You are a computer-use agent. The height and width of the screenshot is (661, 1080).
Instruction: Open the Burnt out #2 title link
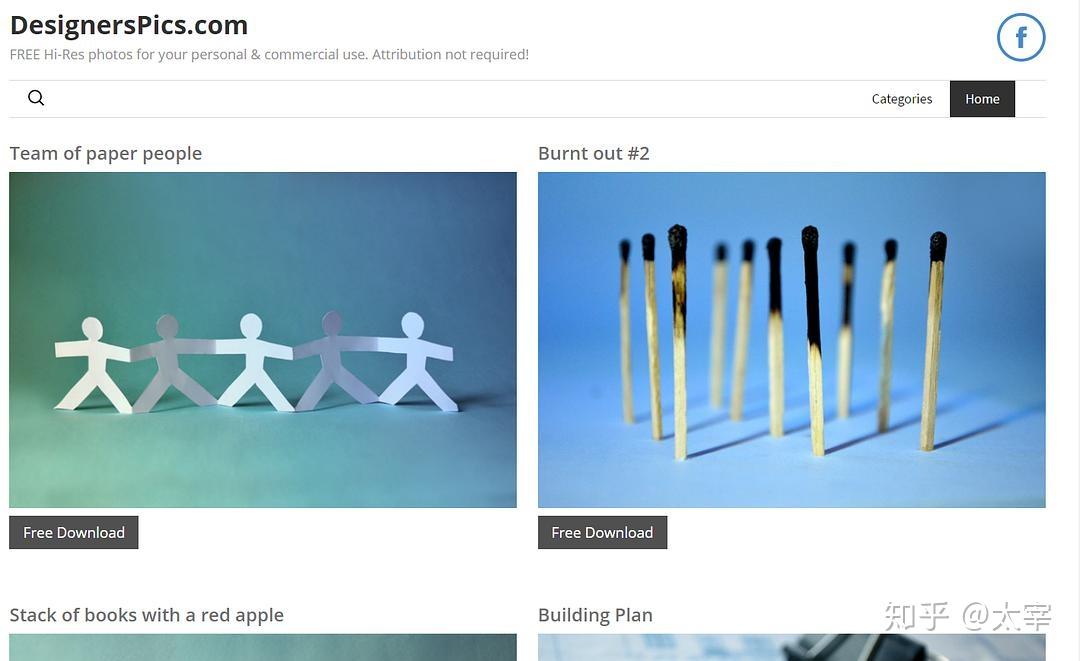coord(593,153)
